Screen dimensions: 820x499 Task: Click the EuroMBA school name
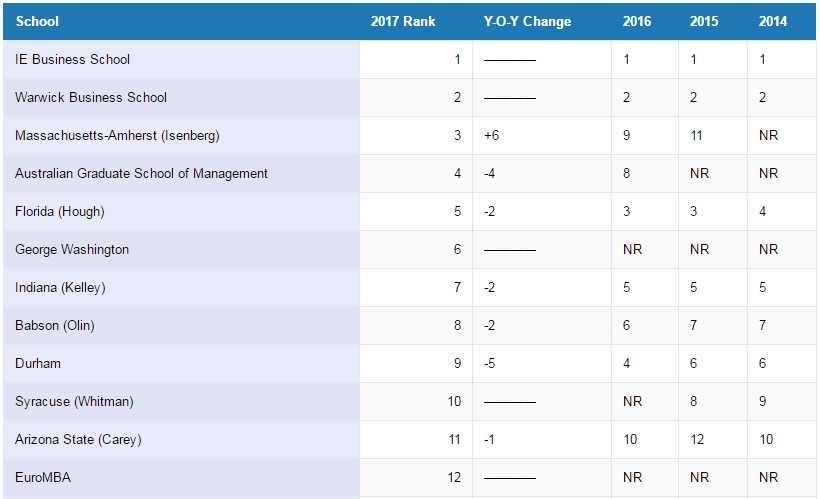tap(43, 478)
